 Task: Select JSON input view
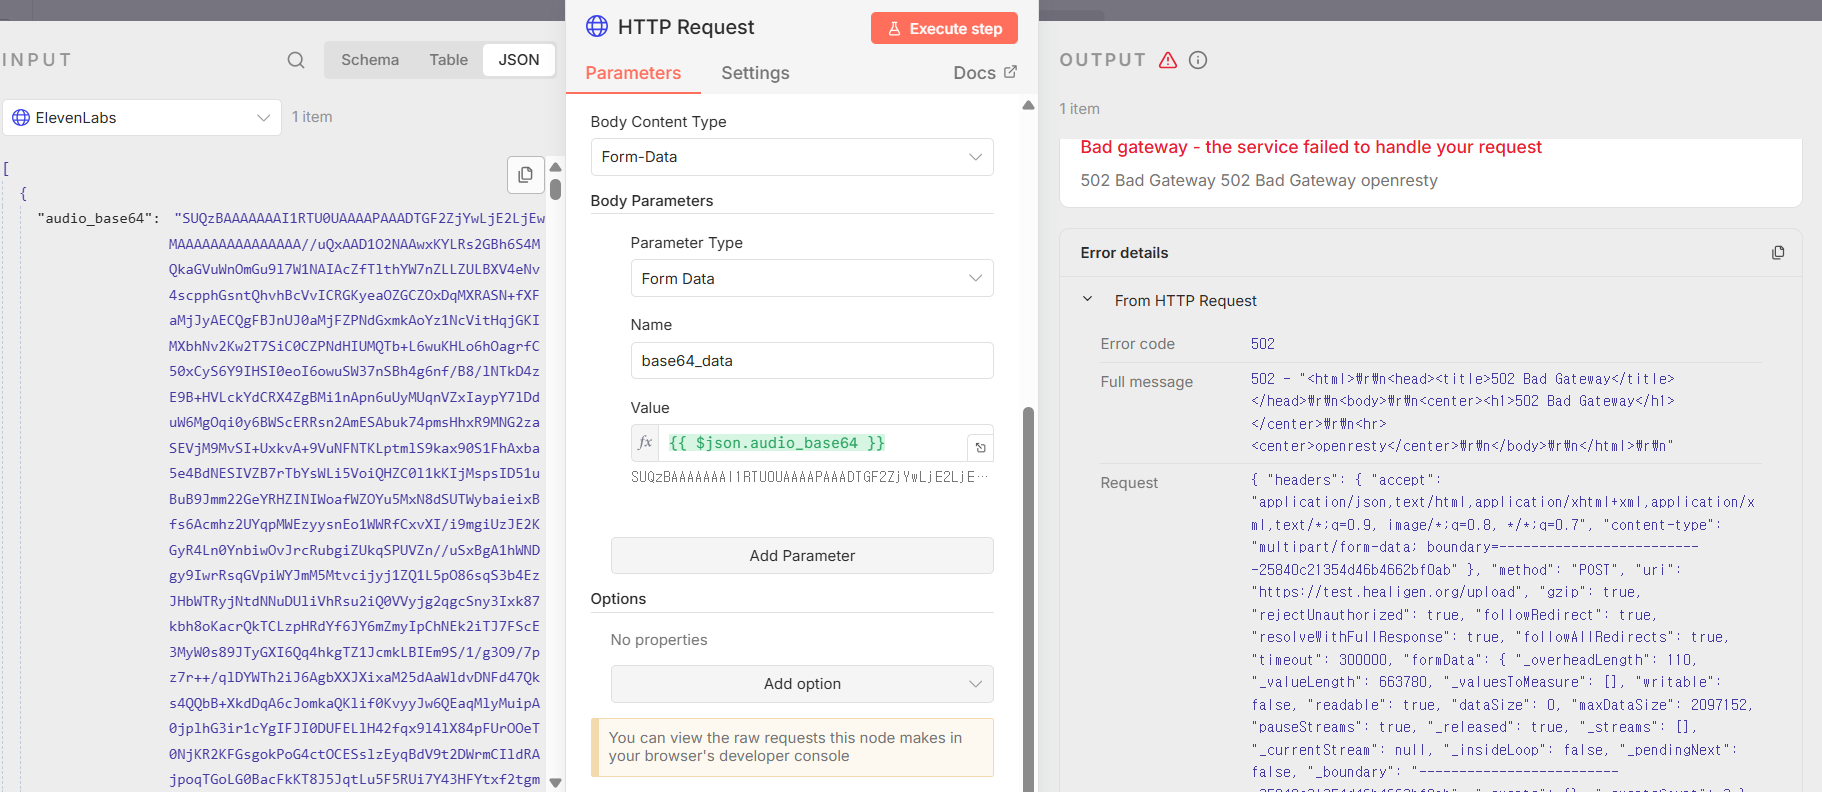519,60
